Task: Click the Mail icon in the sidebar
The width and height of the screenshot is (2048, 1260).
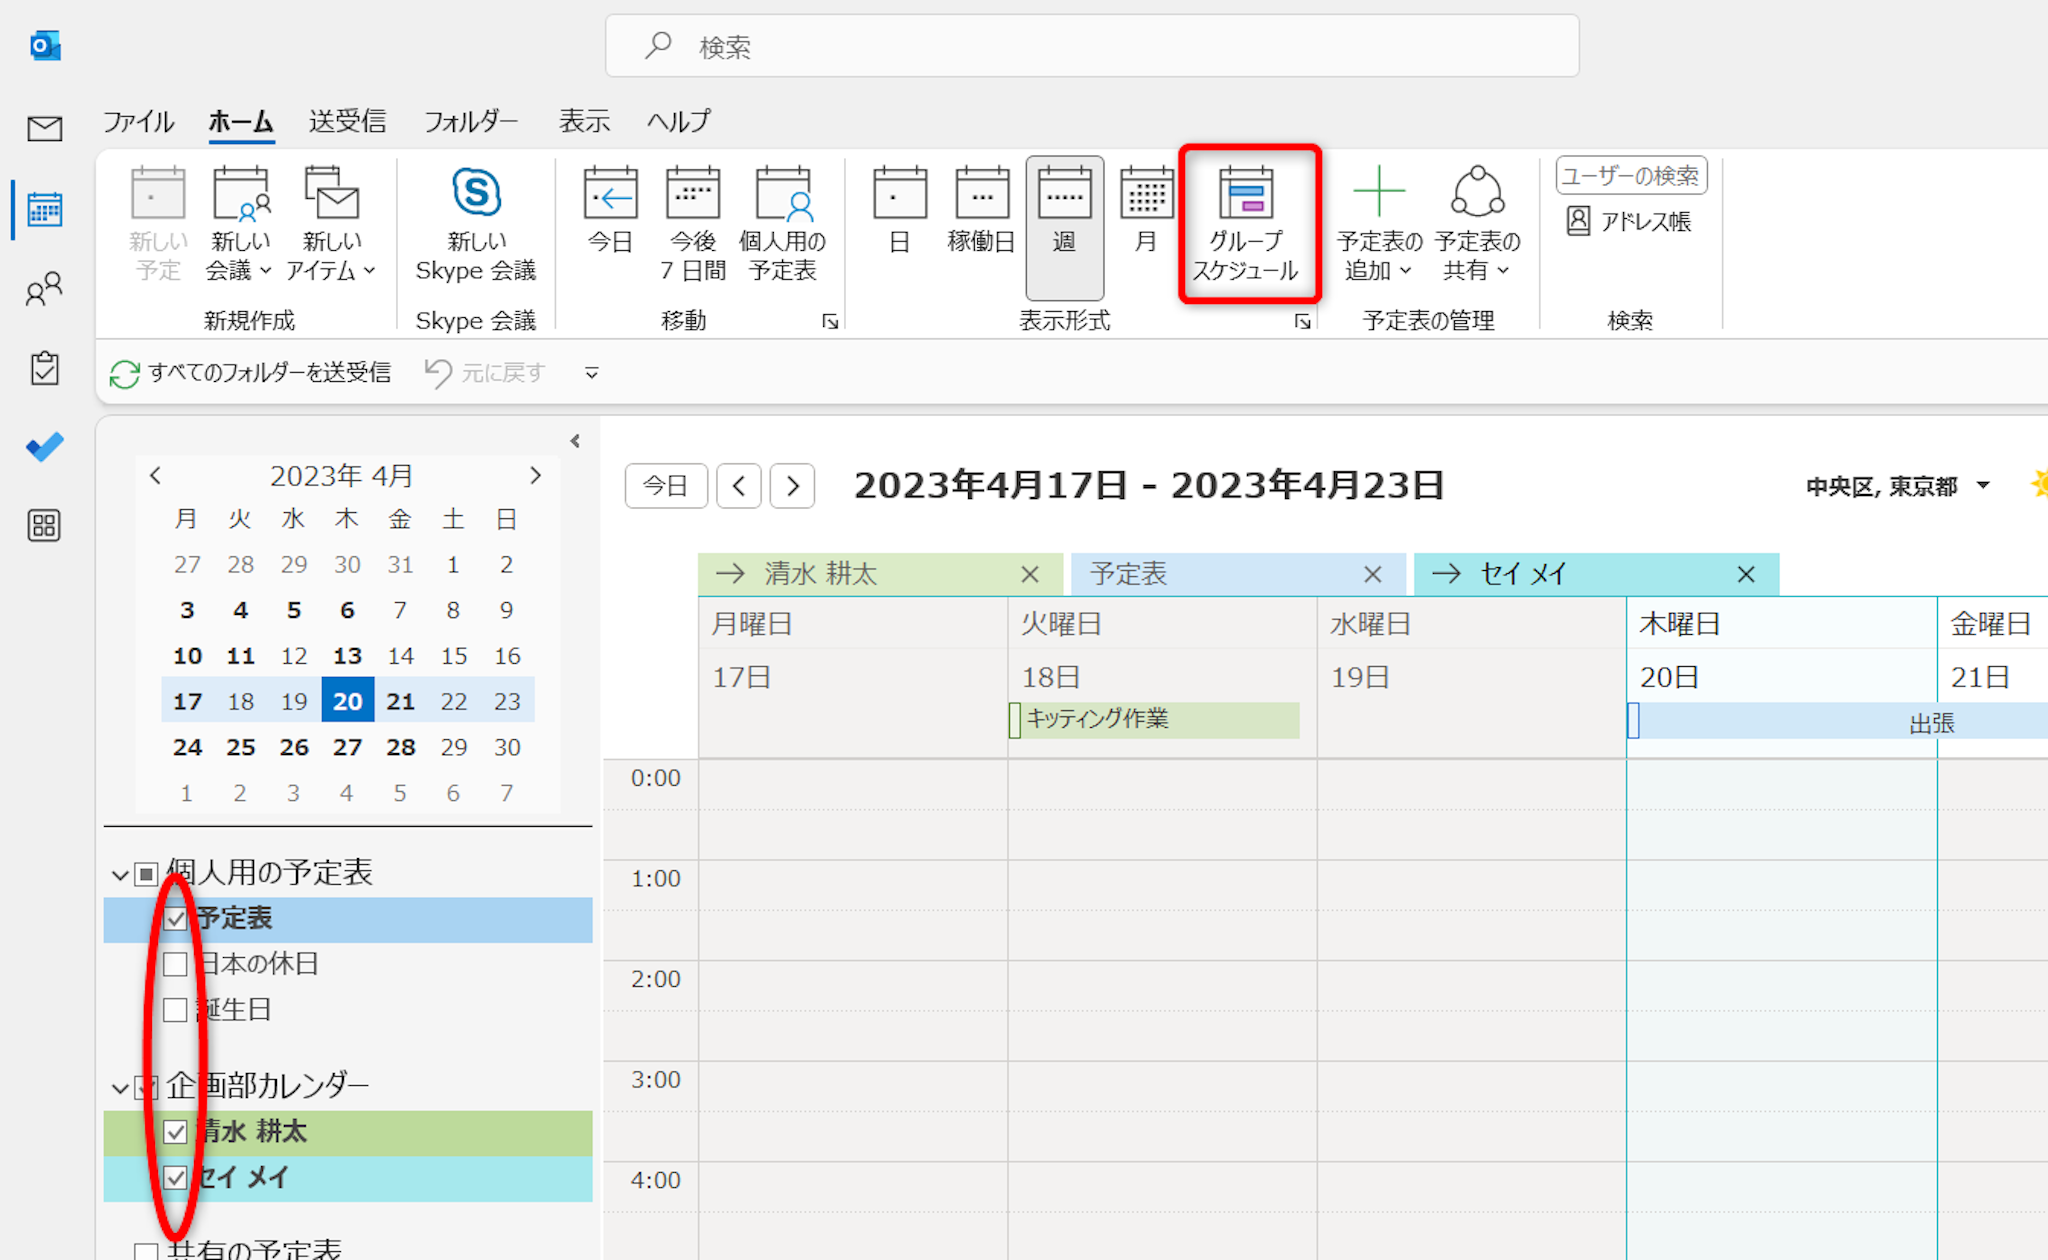Action: coord(44,129)
